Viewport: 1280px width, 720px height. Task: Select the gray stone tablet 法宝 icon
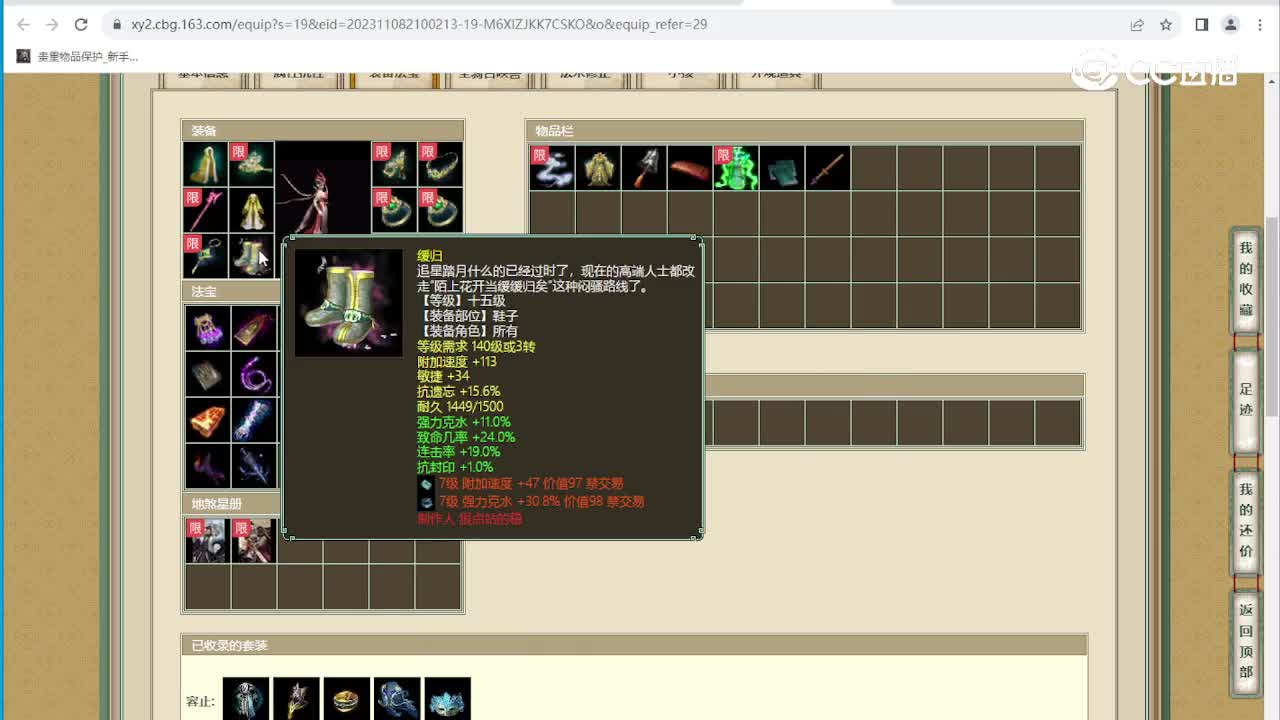coord(207,373)
